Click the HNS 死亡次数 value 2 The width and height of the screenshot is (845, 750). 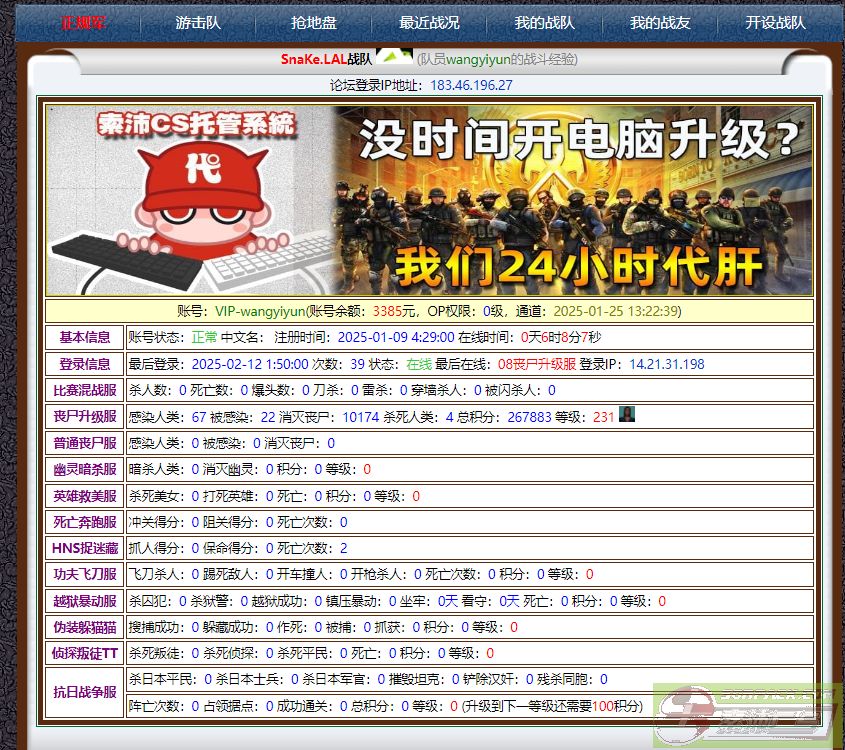(344, 548)
